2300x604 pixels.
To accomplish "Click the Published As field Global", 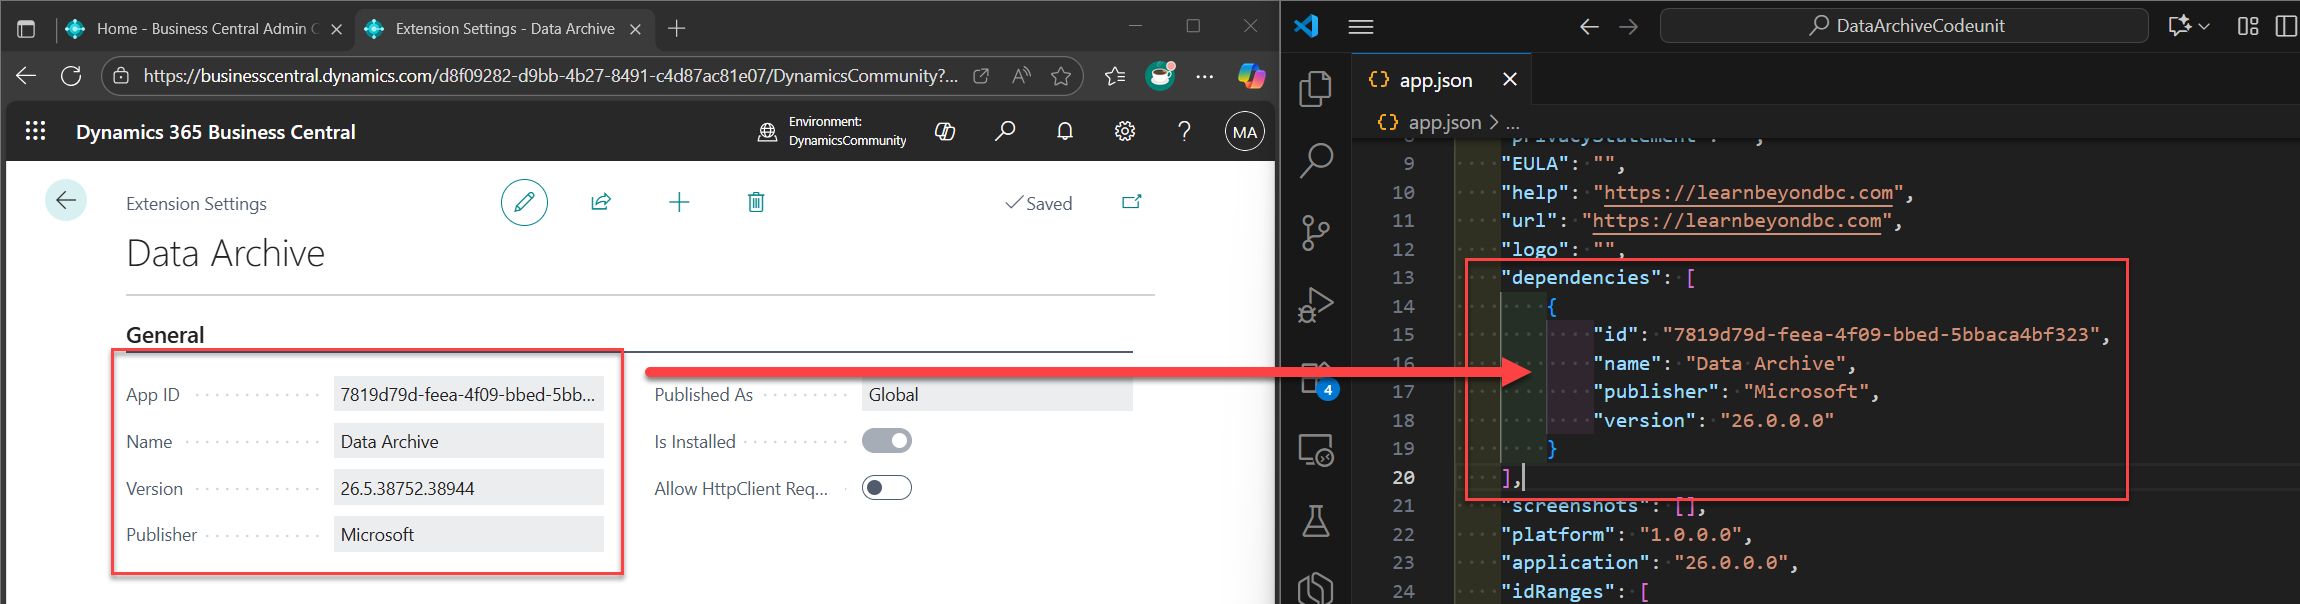I will 997,394.
